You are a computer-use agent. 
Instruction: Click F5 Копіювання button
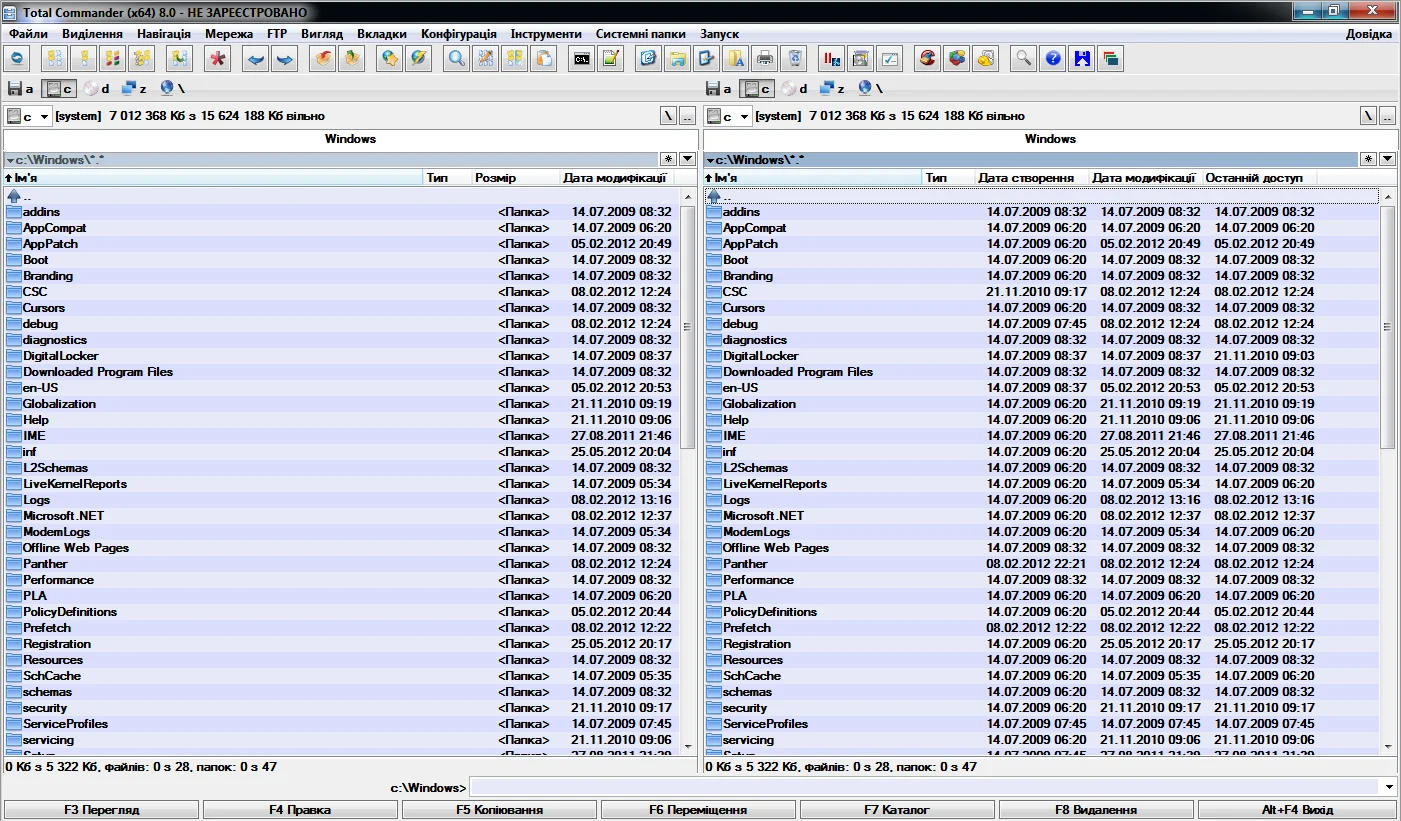pos(499,810)
